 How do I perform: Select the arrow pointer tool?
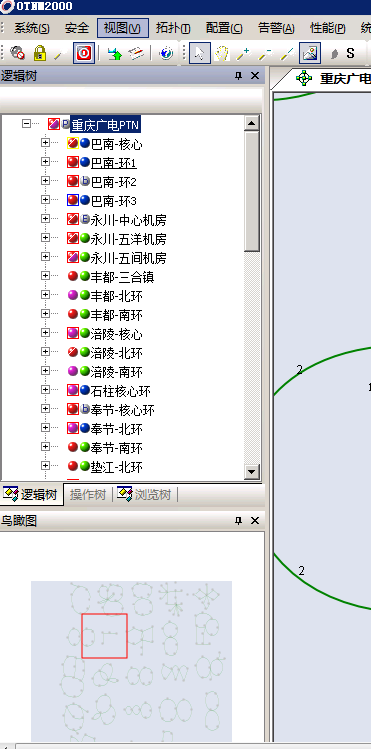pyautogui.click(x=200, y=53)
